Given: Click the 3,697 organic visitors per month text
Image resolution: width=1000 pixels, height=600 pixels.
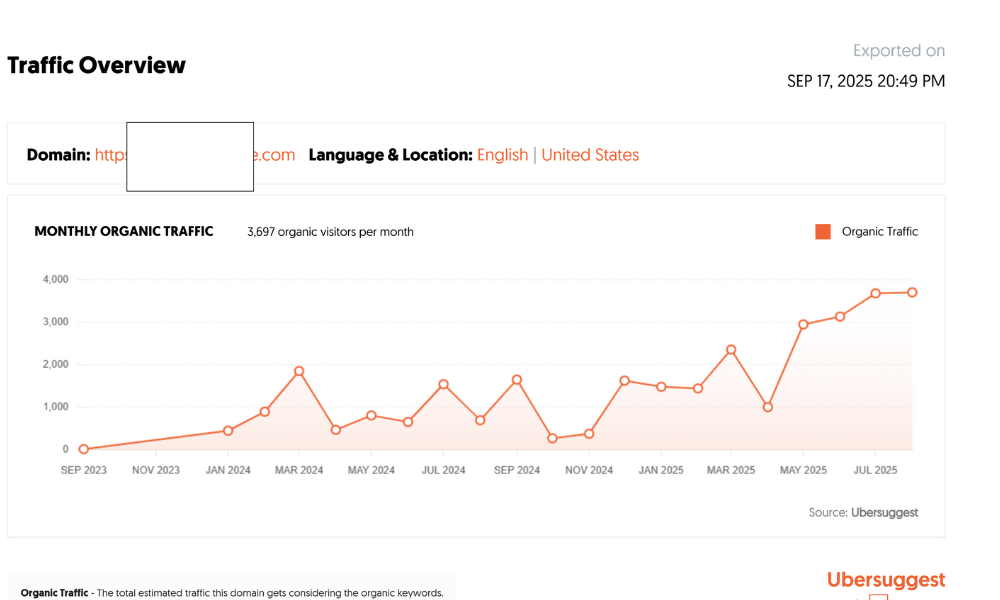Looking at the screenshot, I should [x=330, y=231].
